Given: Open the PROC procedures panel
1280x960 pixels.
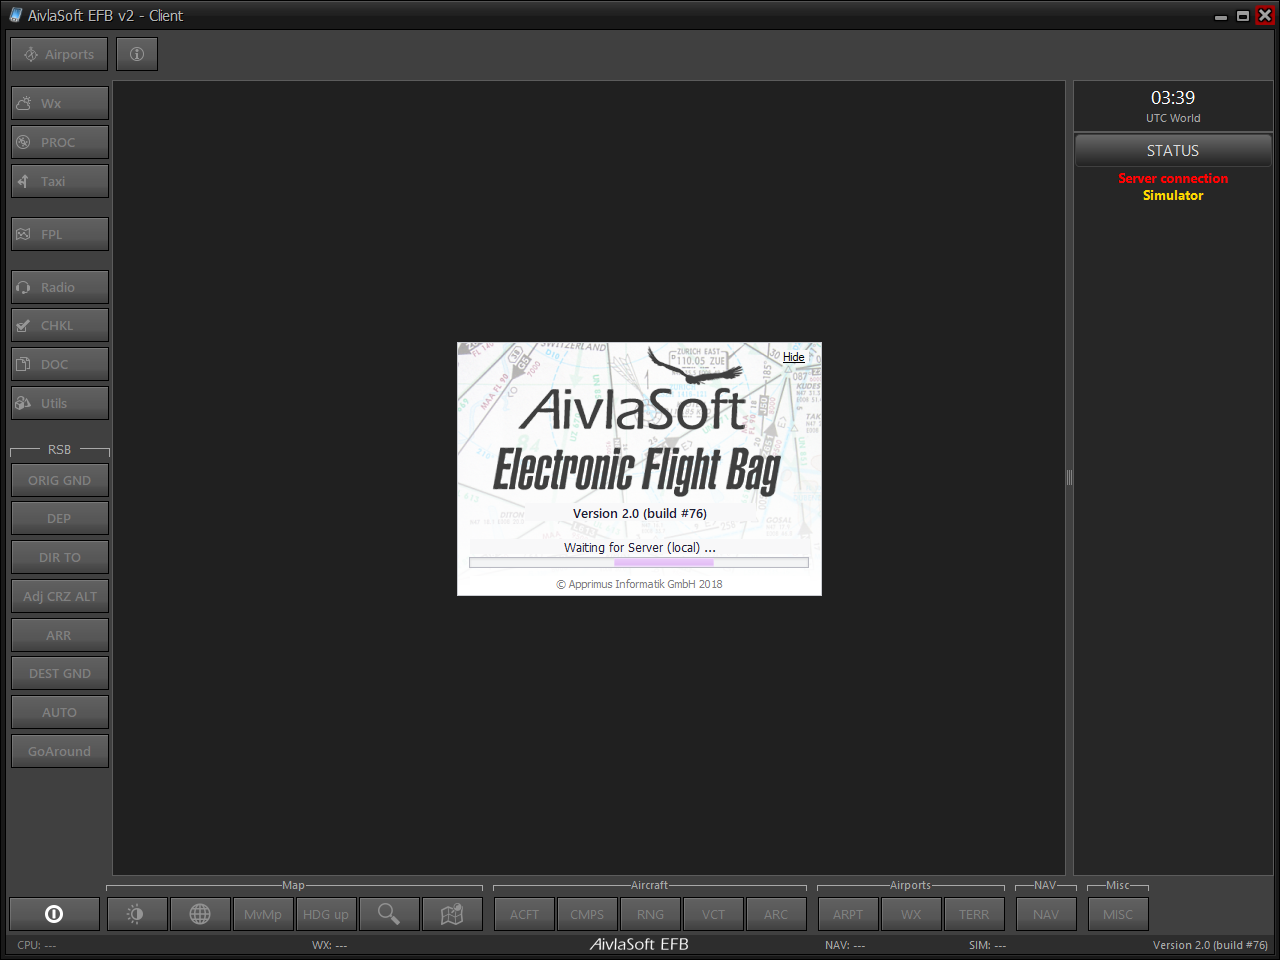Looking at the screenshot, I should coord(60,142).
